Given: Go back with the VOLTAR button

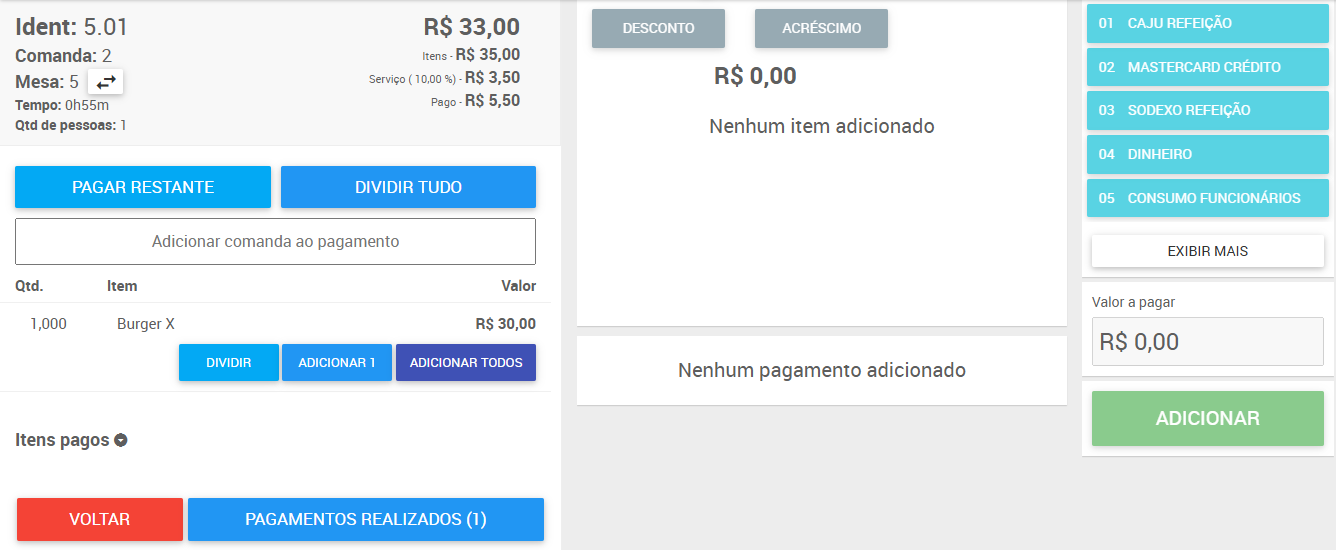Looking at the screenshot, I should 100,520.
